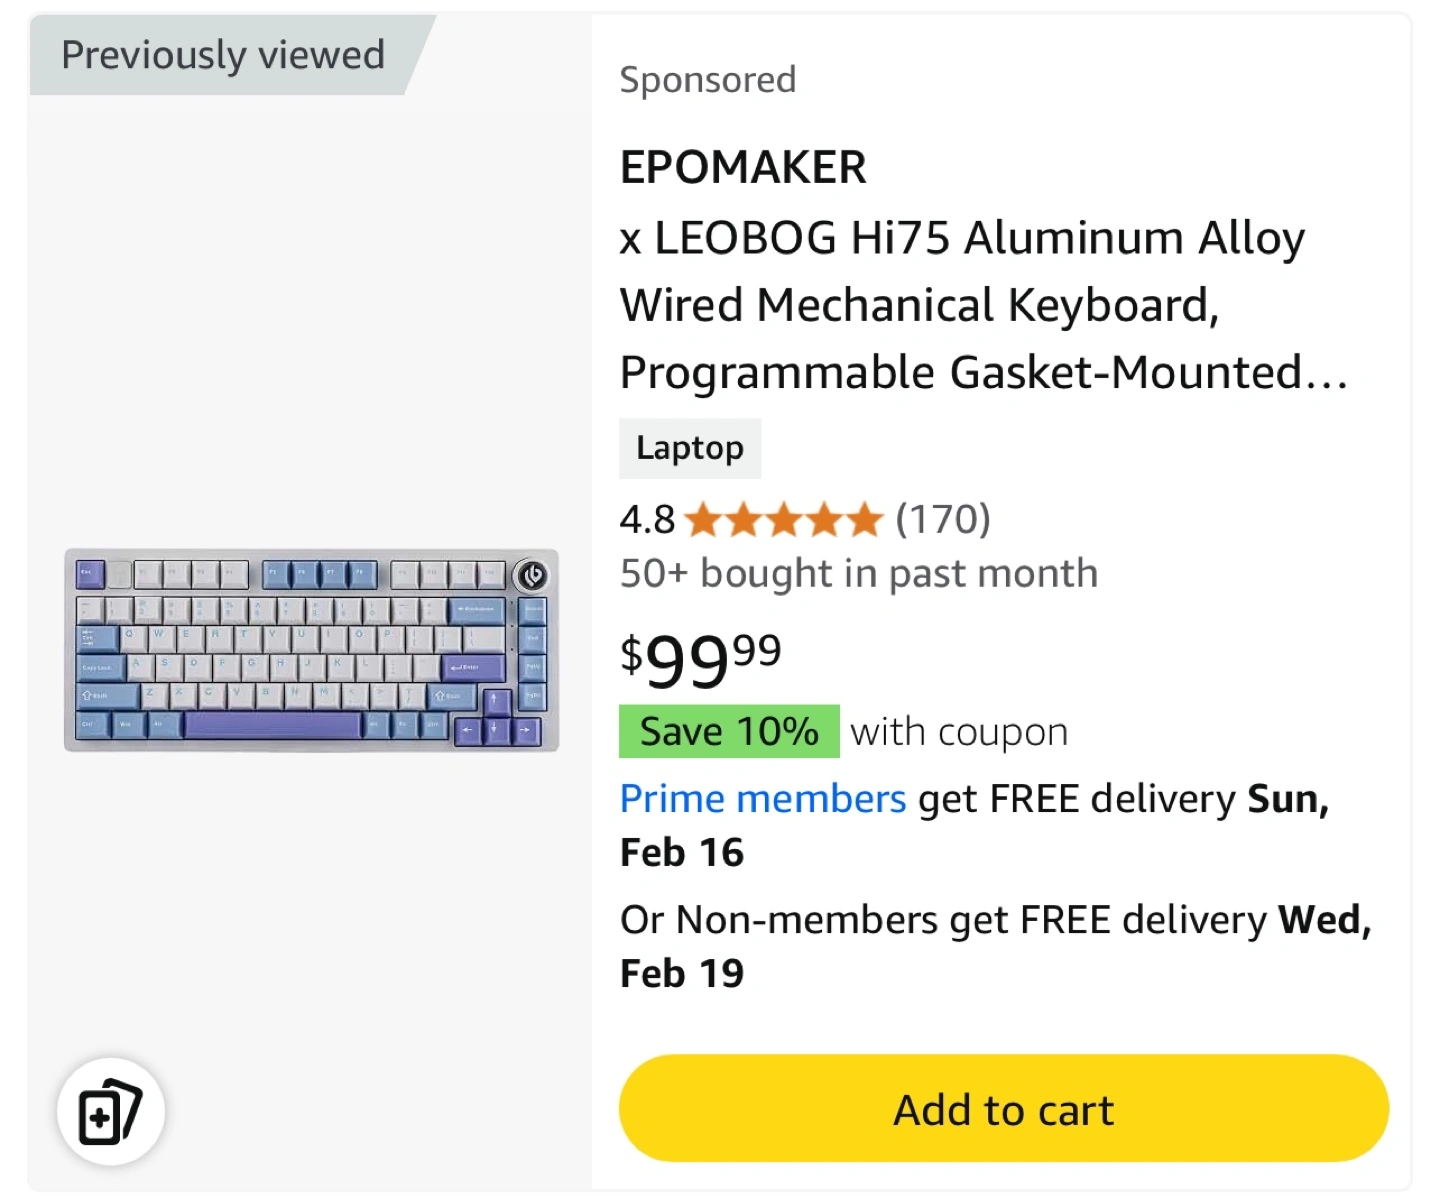Select the Laptop tag badge
The width and height of the screenshot is (1440, 1198).
coord(690,448)
